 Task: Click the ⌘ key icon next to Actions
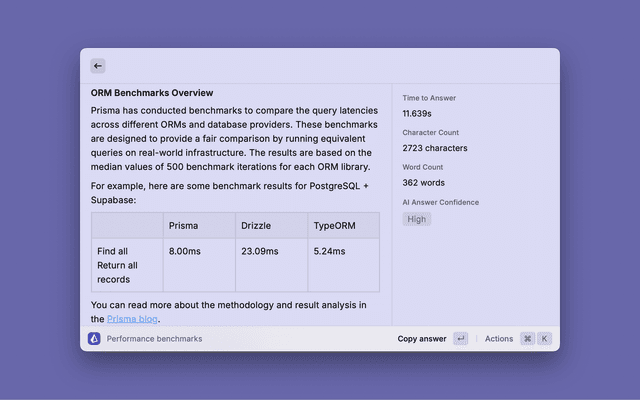pyautogui.click(x=527, y=339)
